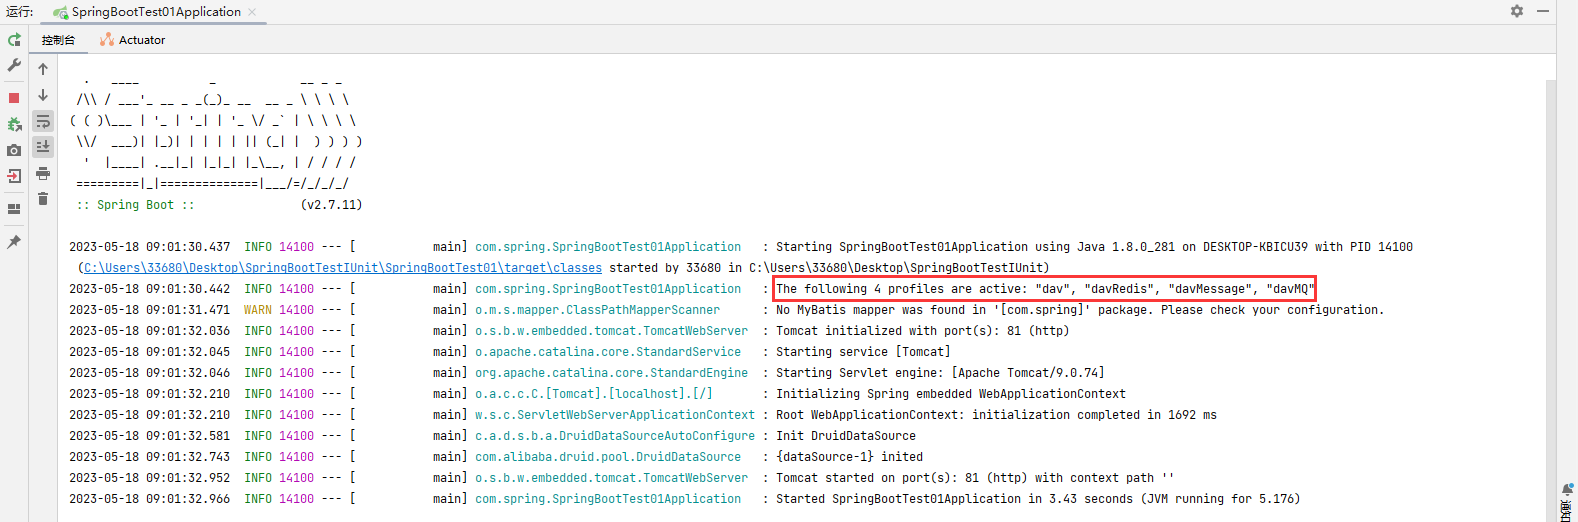The width and height of the screenshot is (1578, 522).
Task: Close the SpringBootTest01Application run tab
Action: click(252, 12)
